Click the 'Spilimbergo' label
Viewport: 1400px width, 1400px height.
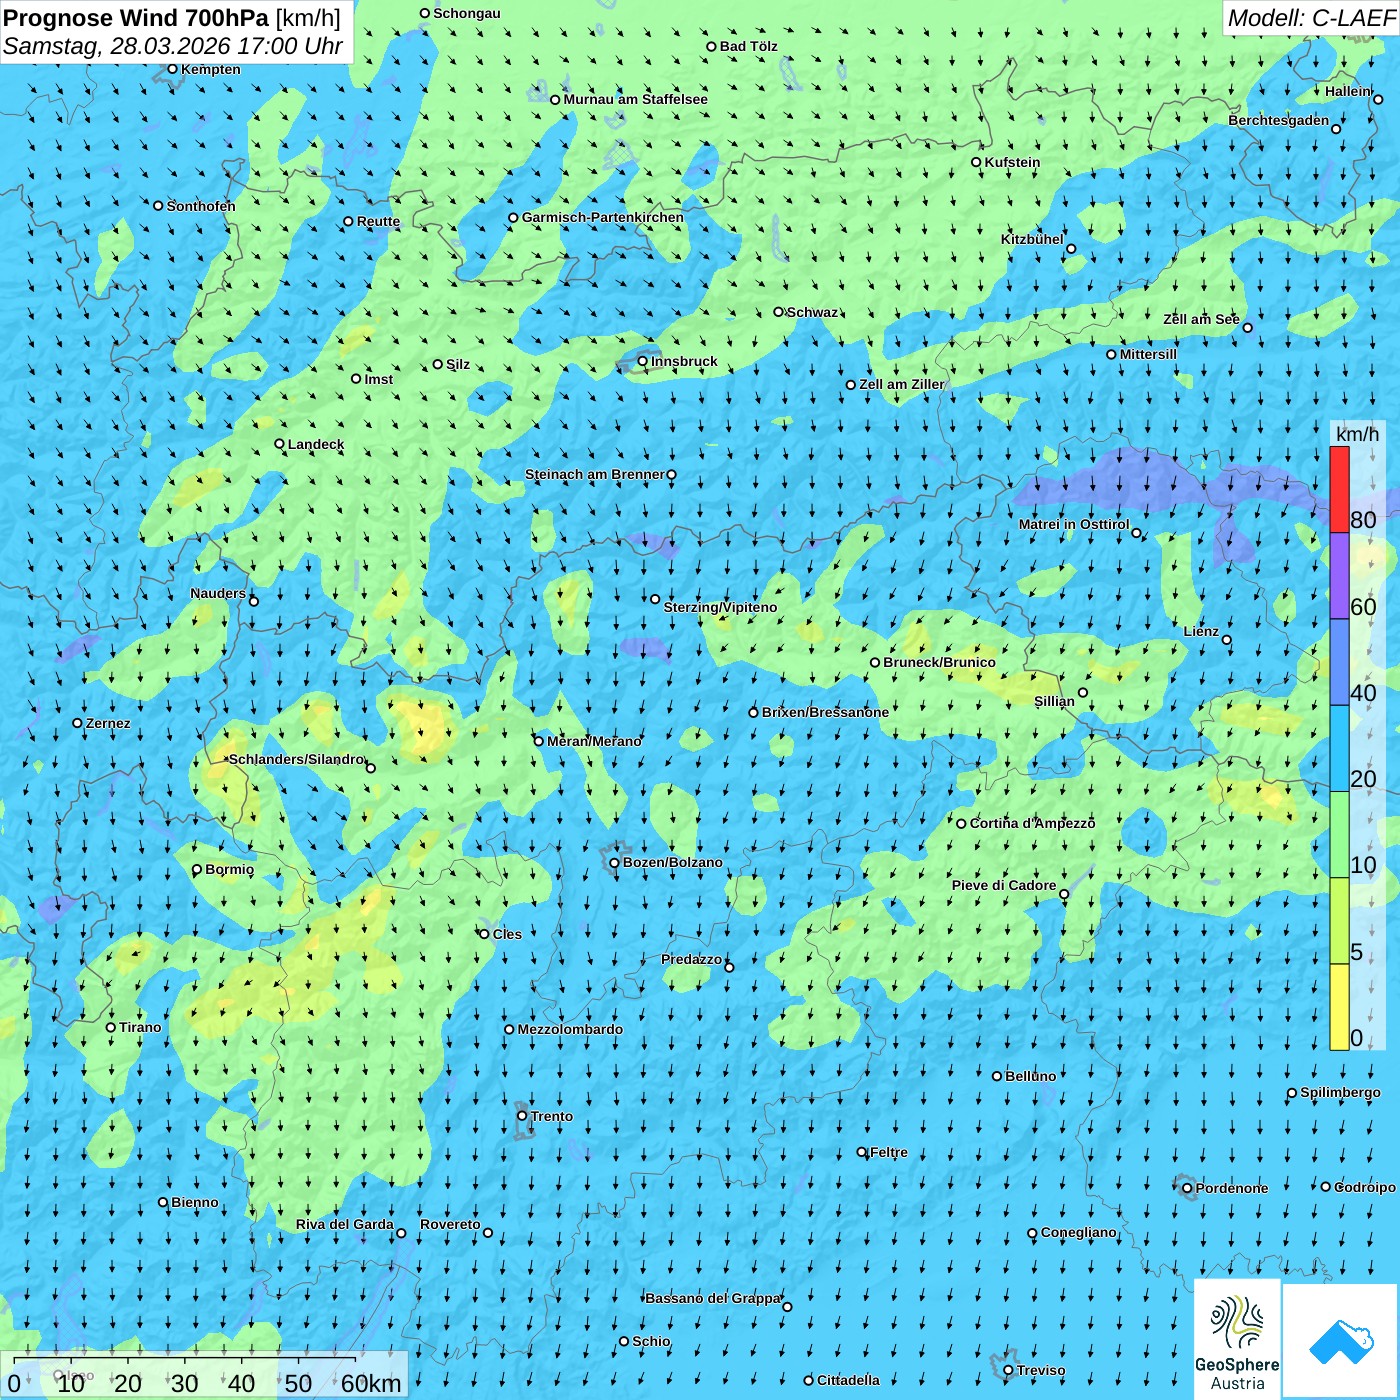[x=1340, y=1092]
